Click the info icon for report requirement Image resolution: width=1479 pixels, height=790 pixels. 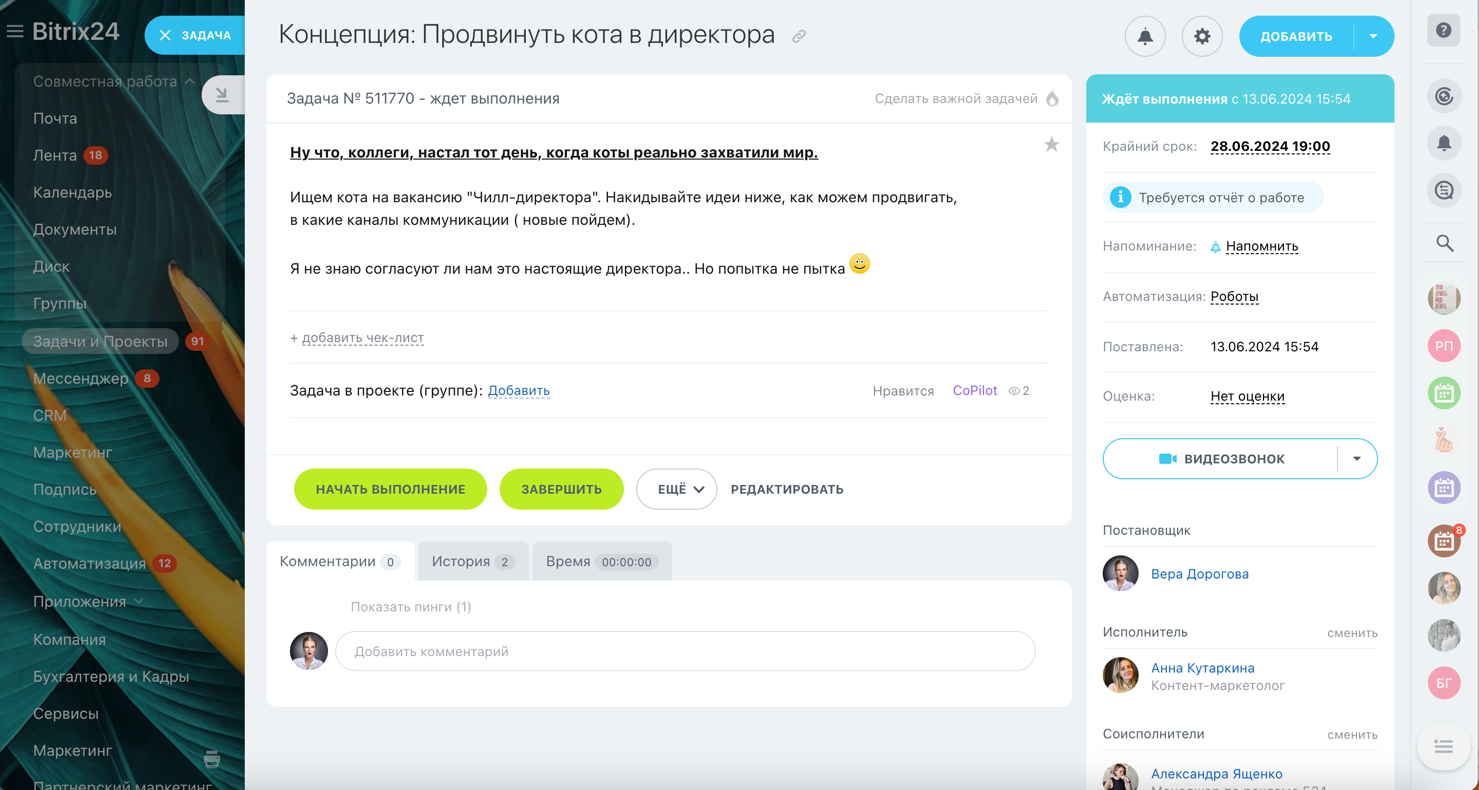pyautogui.click(x=1120, y=198)
